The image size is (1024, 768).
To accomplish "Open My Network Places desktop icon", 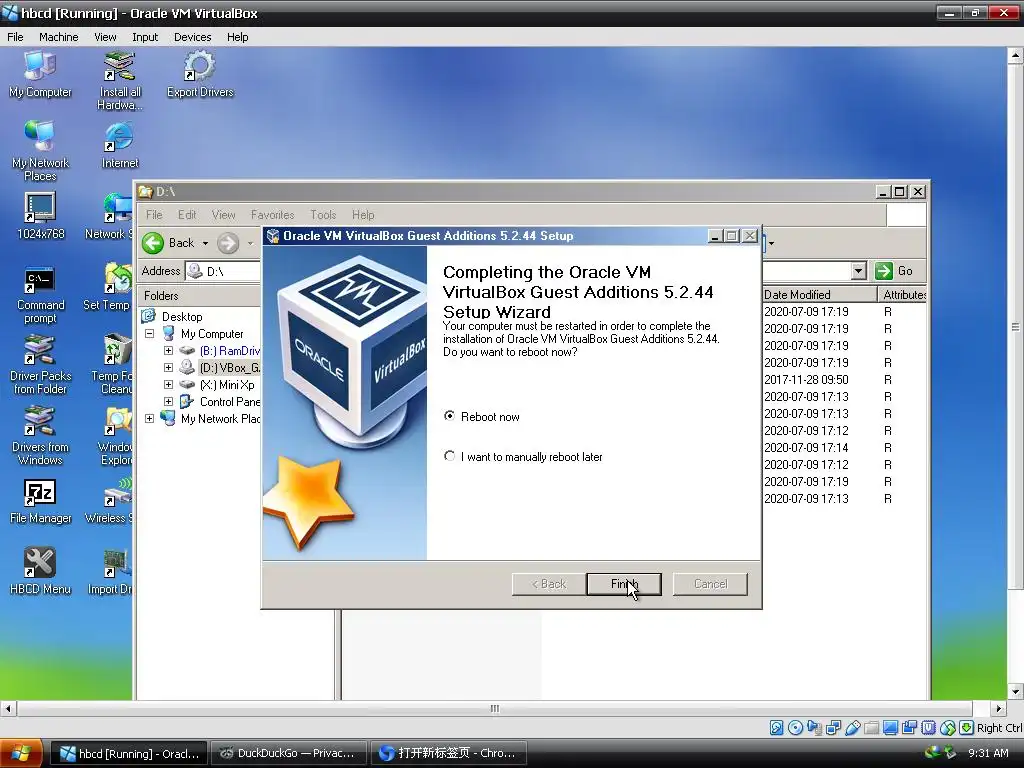I will click(40, 151).
